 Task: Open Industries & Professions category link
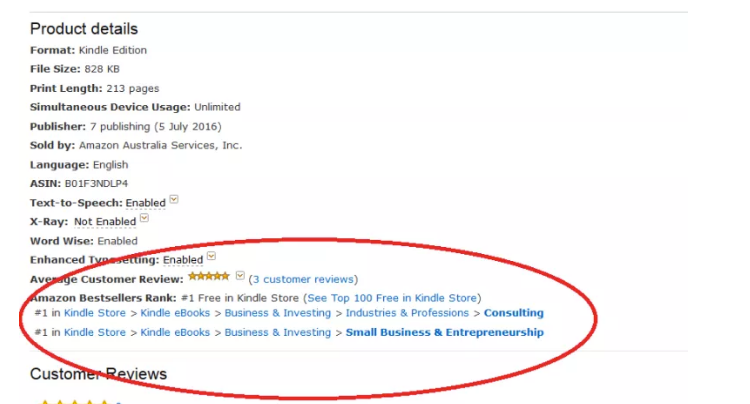[407, 313]
